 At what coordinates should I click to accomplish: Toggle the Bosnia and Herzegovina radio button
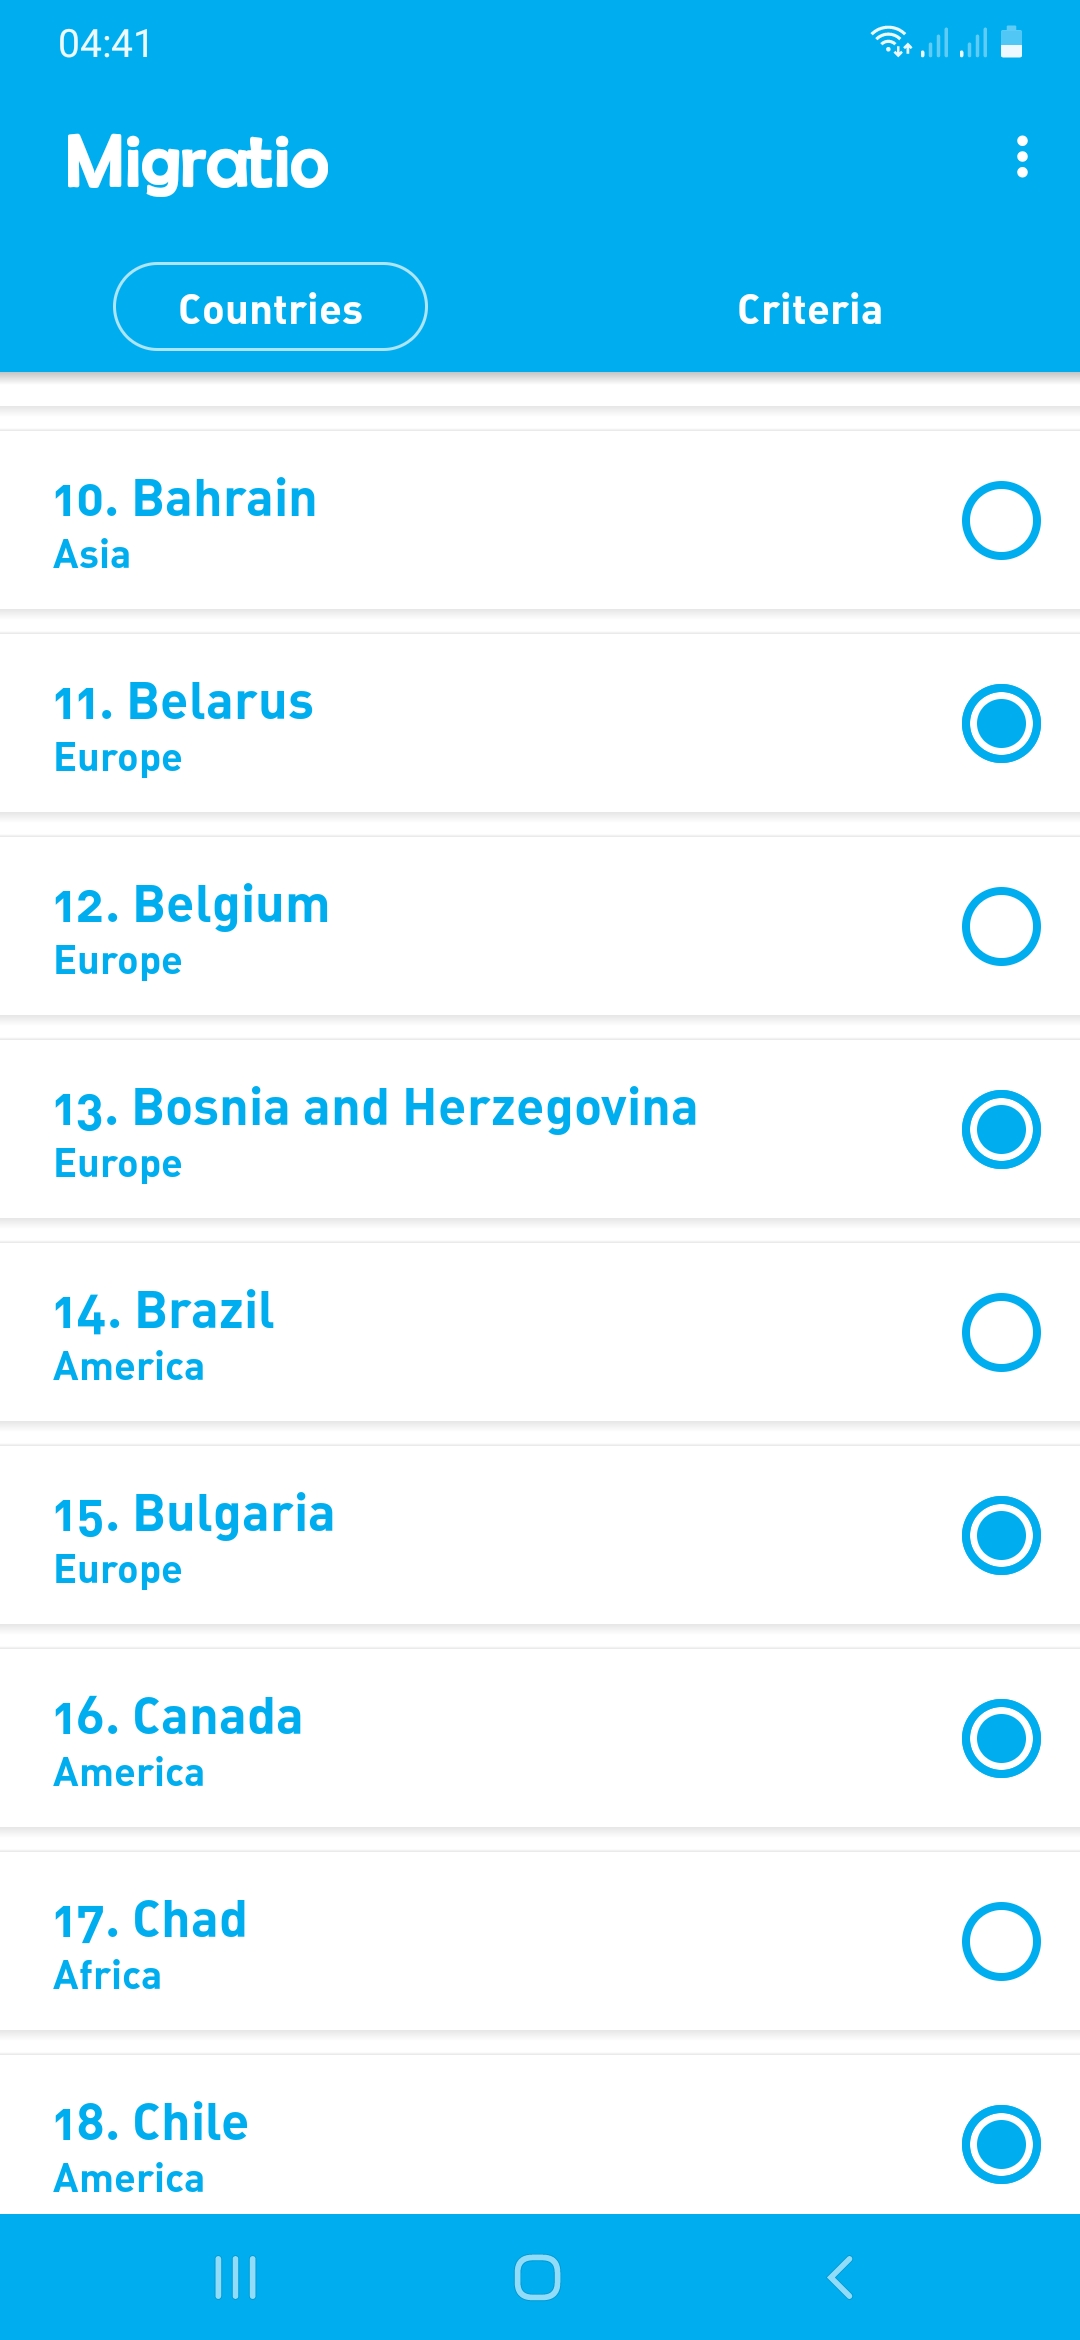[1001, 1130]
